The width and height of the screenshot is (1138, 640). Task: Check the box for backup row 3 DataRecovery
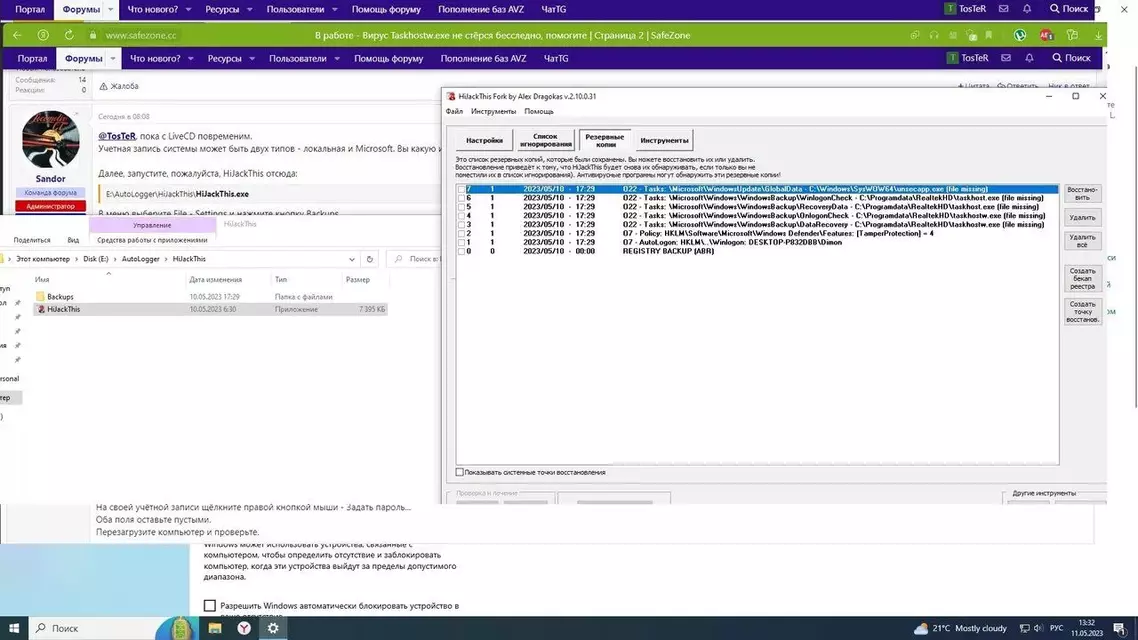point(461,224)
